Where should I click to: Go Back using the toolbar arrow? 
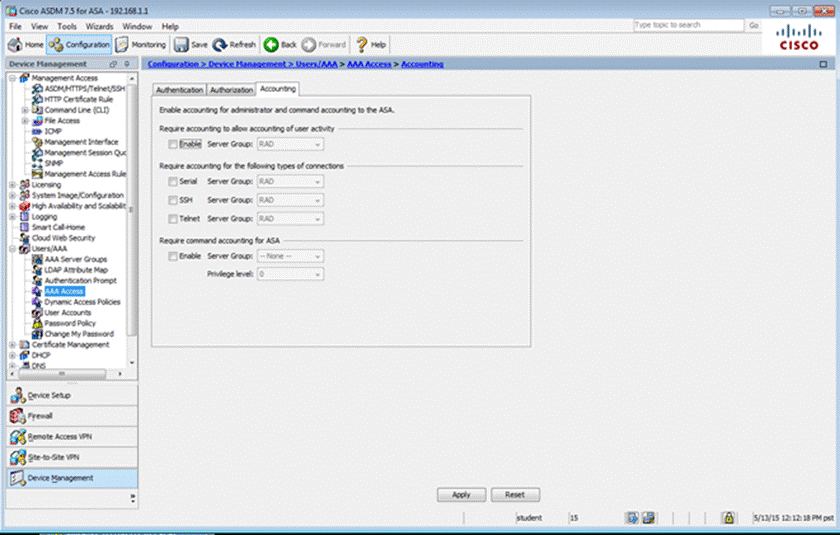tap(280, 44)
